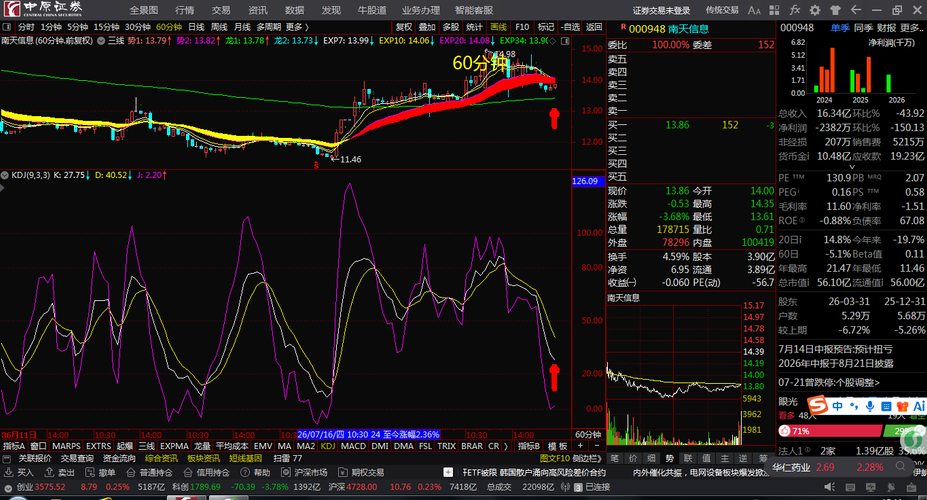Open 07-21曾跌停:个股调整 link
This screenshot has height=500, width=927.
(x=829, y=382)
